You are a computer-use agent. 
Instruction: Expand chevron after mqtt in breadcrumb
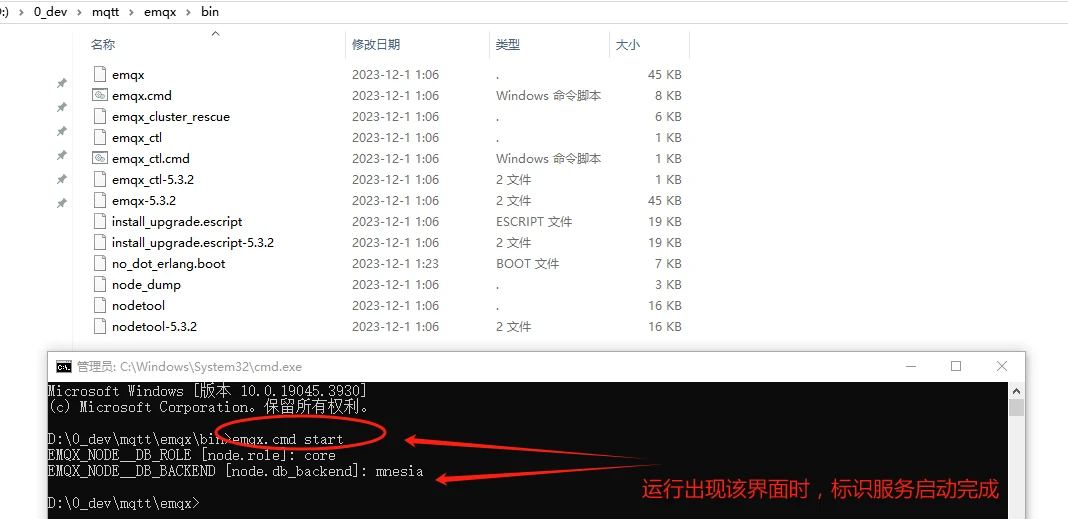click(x=131, y=12)
